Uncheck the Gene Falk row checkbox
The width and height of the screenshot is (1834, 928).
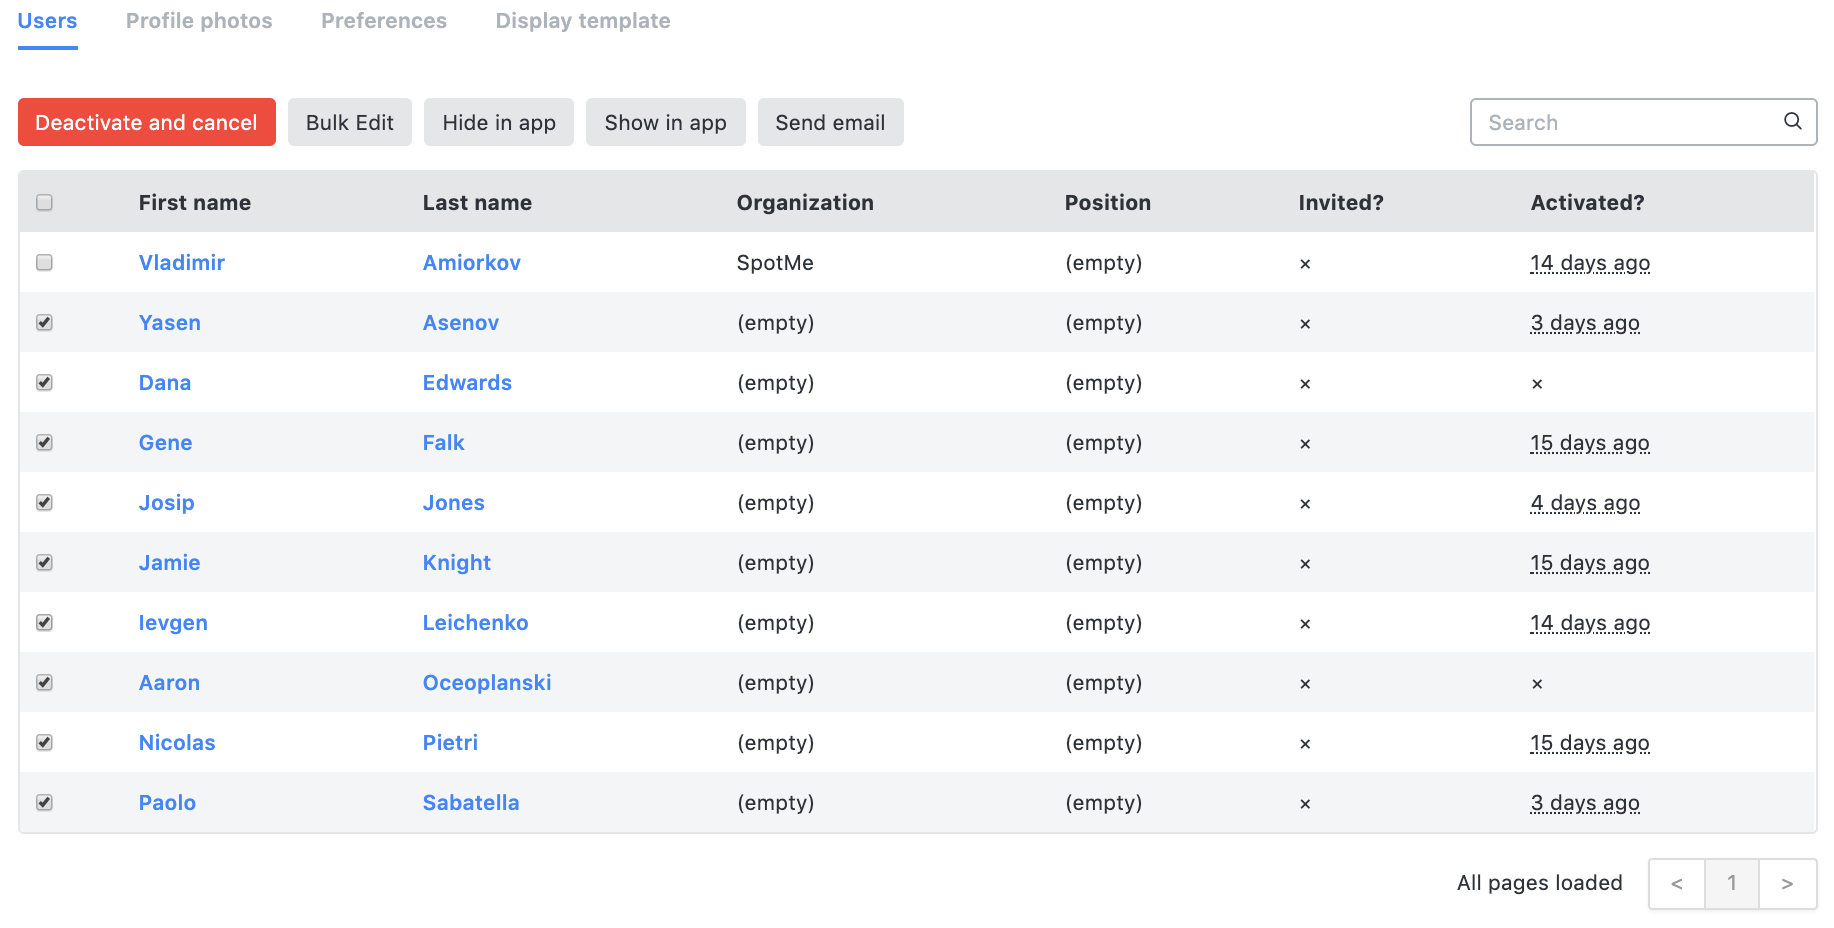click(x=44, y=442)
